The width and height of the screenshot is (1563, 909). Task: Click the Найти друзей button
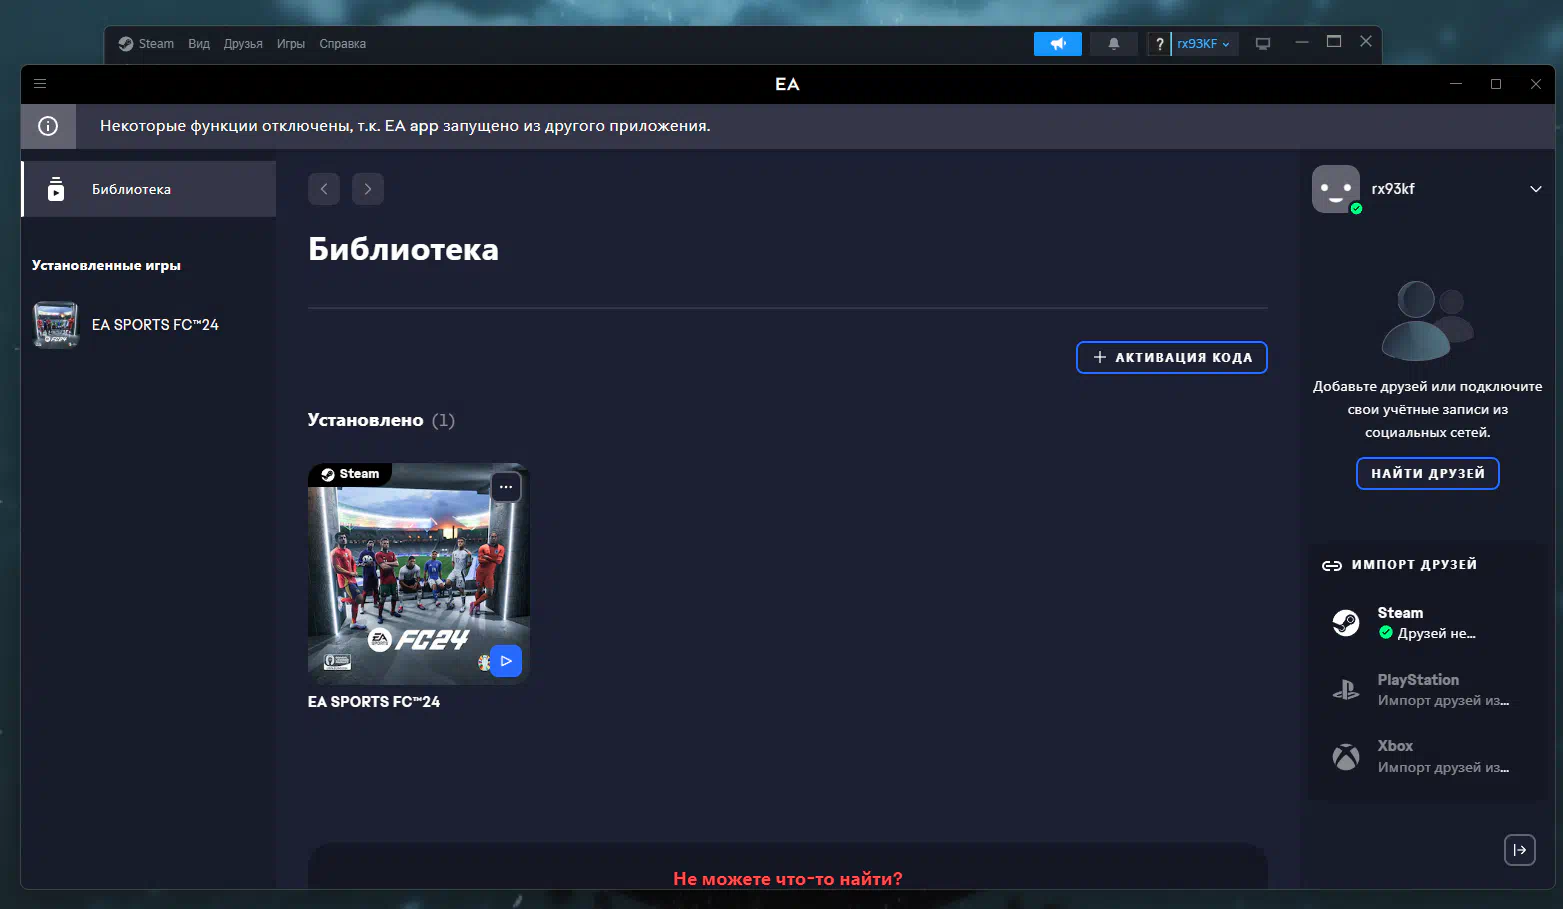[1427, 473]
